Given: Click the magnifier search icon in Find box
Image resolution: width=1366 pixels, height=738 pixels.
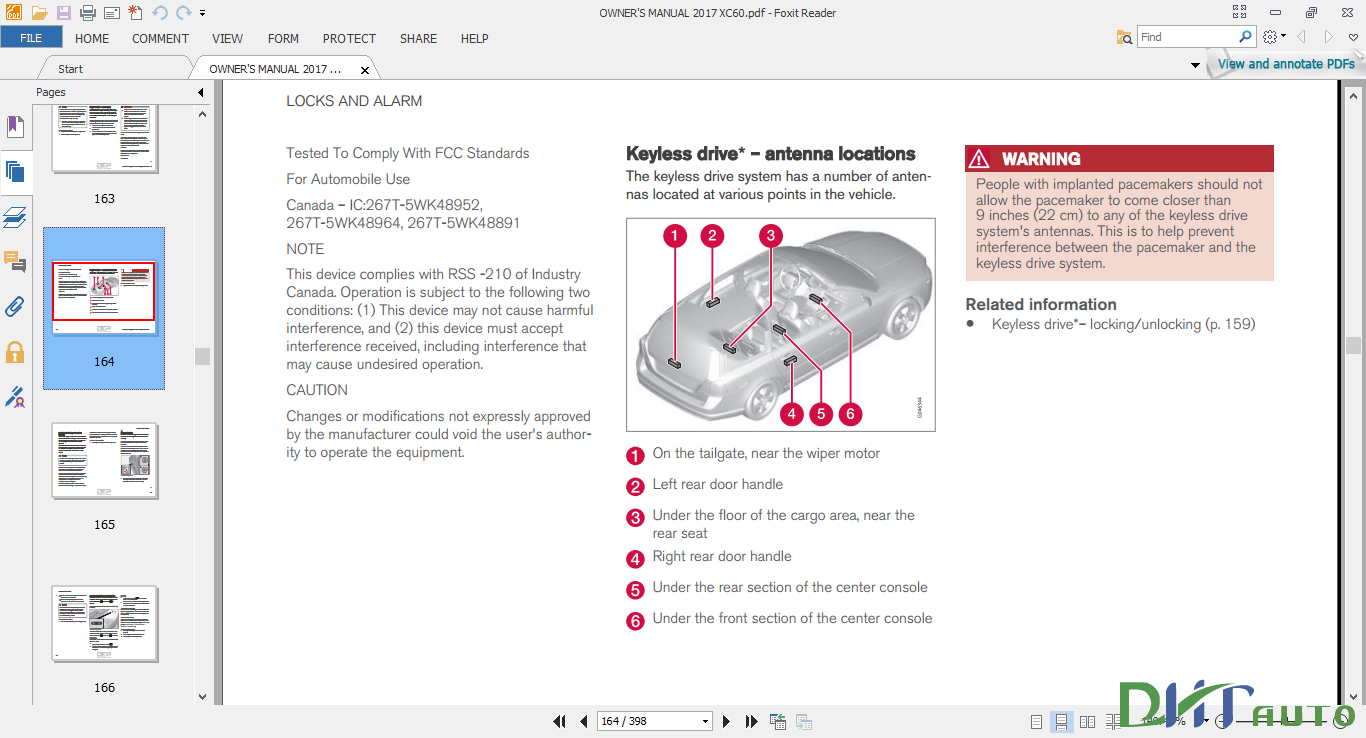Looking at the screenshot, I should point(1245,37).
